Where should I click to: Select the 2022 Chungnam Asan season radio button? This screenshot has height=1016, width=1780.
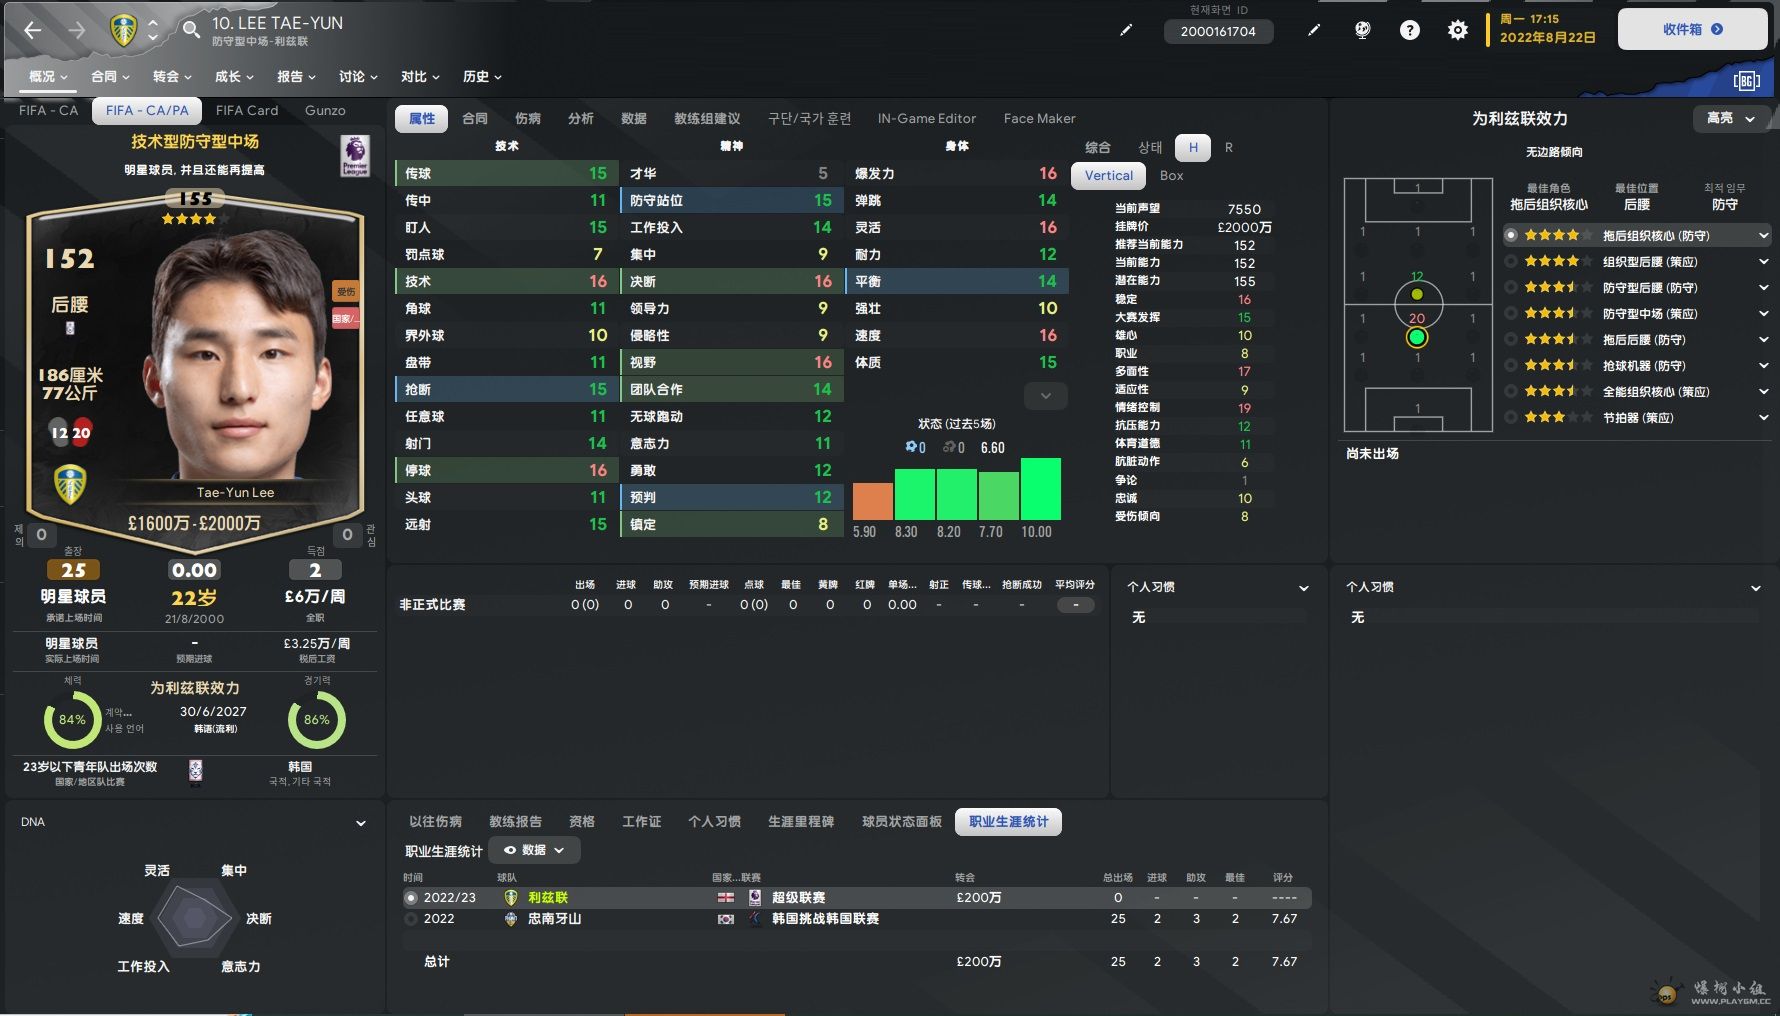tap(411, 919)
